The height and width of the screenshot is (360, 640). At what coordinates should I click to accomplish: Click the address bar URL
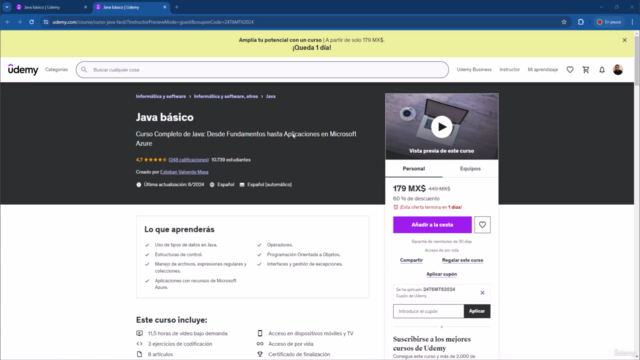(153, 22)
